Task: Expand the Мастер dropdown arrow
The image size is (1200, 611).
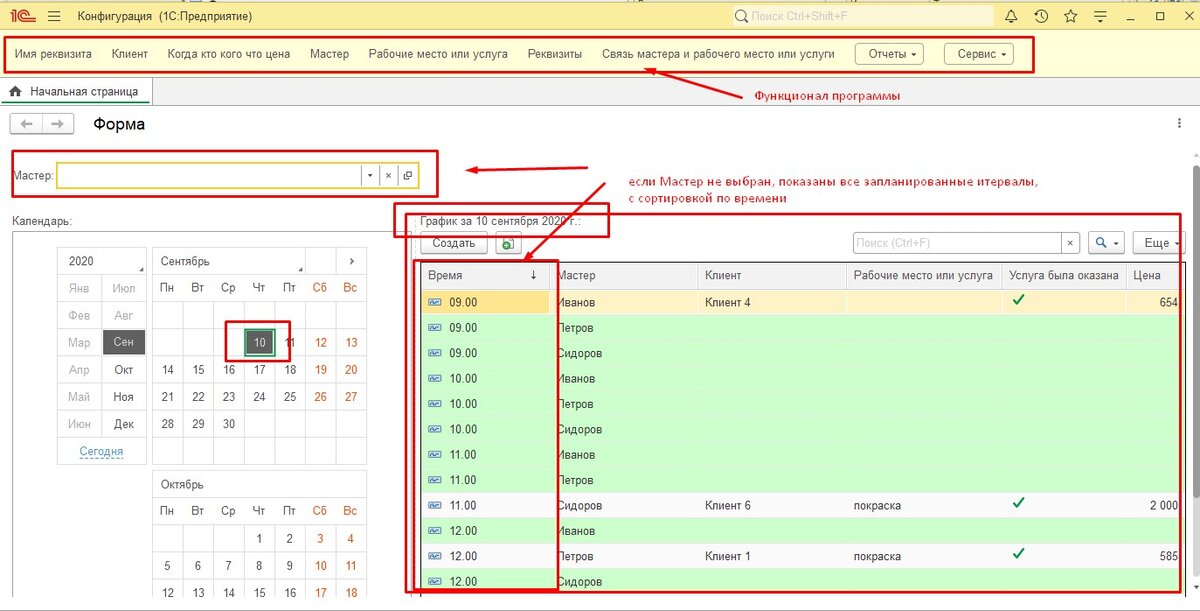Action: point(370,175)
